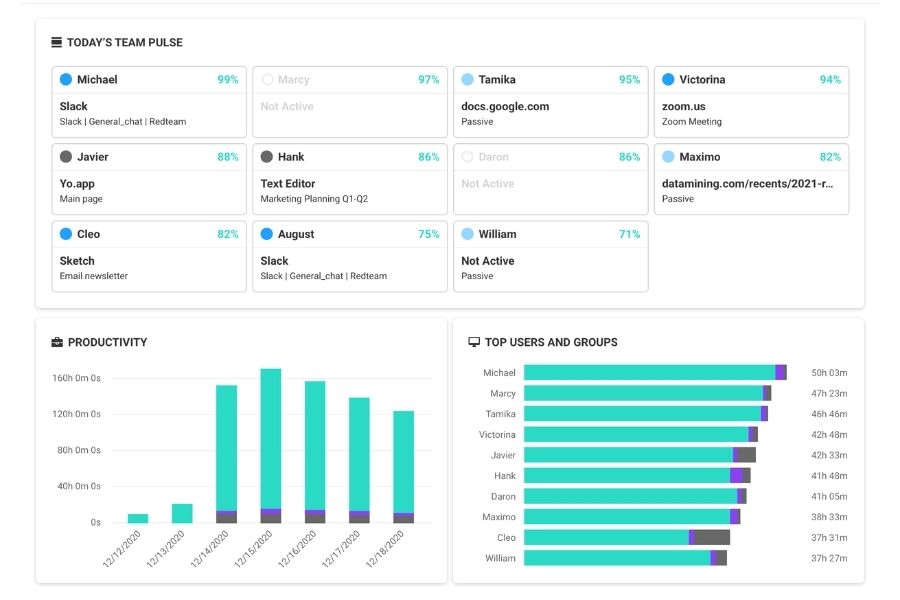Click the 12/15/2020 tallest productivity bar

270,446
